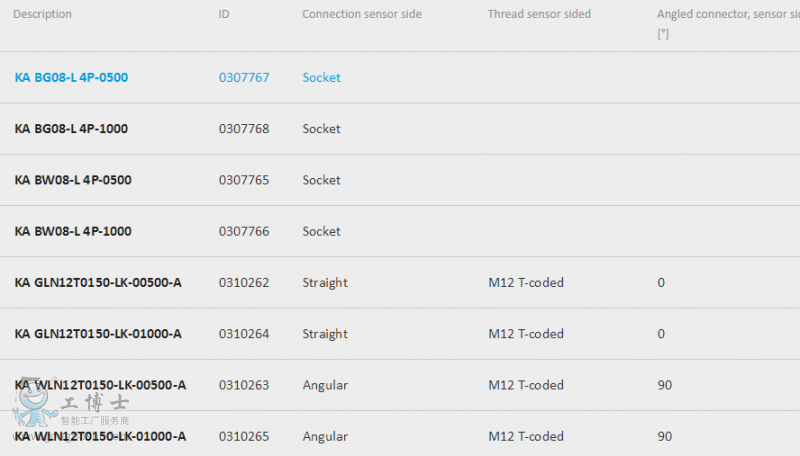Click the ID column header
The image size is (800, 456).
click(224, 14)
